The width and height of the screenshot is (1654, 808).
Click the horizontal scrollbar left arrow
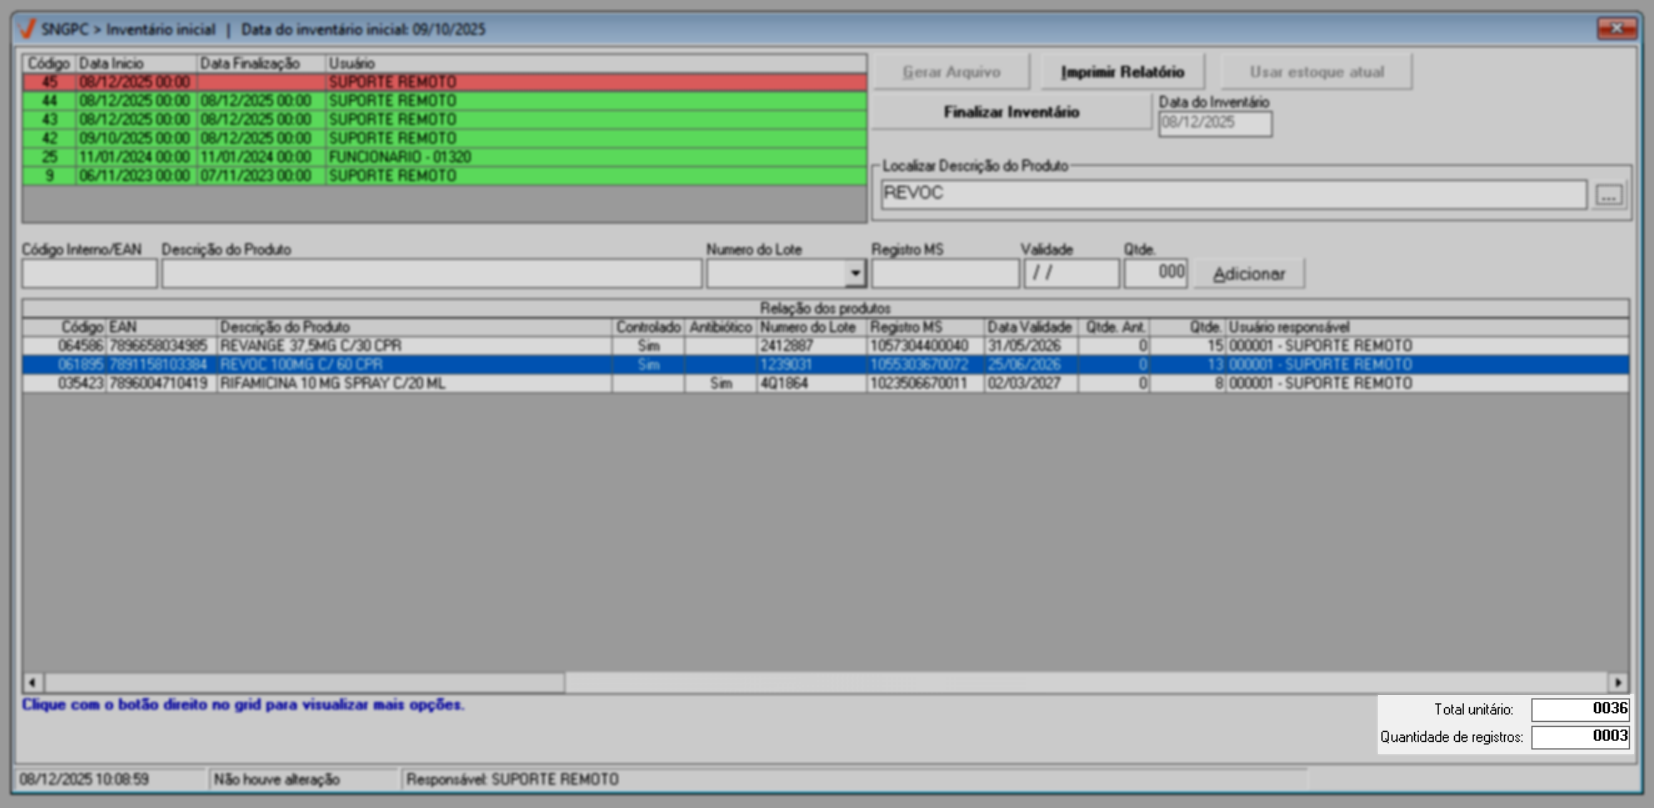click(x=33, y=682)
